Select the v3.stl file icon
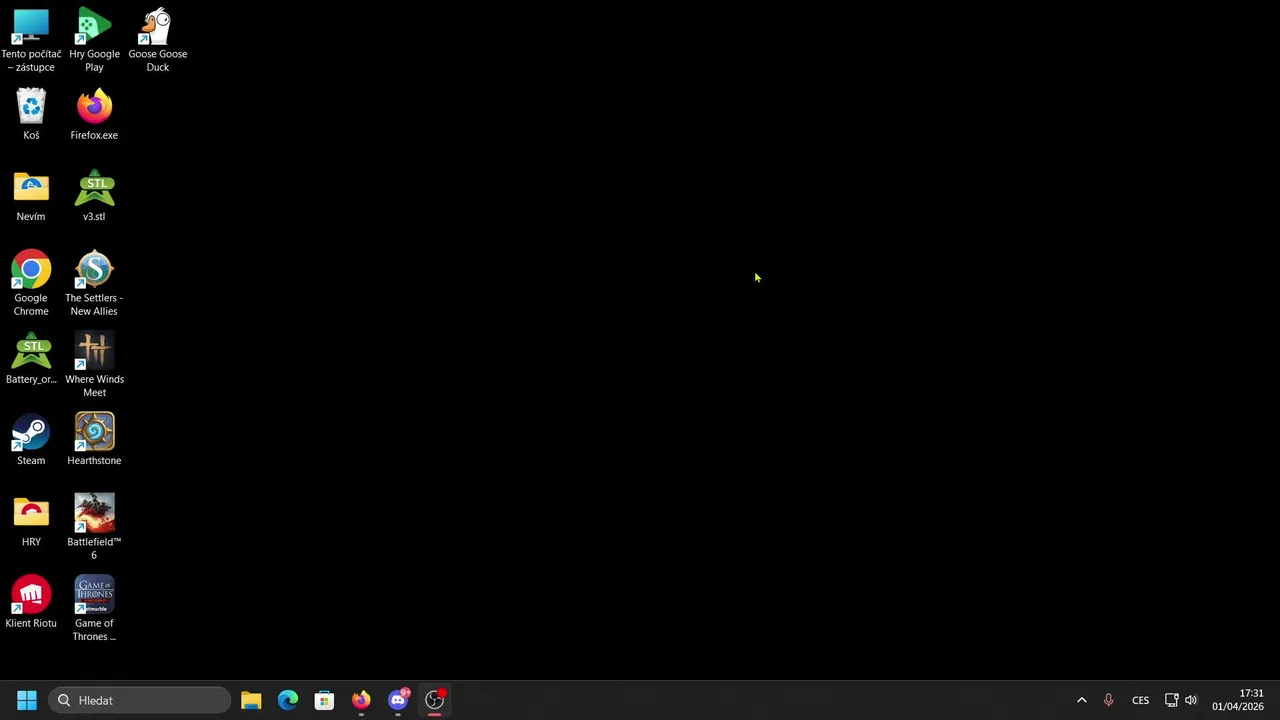This screenshot has width=1280, height=720. [94, 195]
